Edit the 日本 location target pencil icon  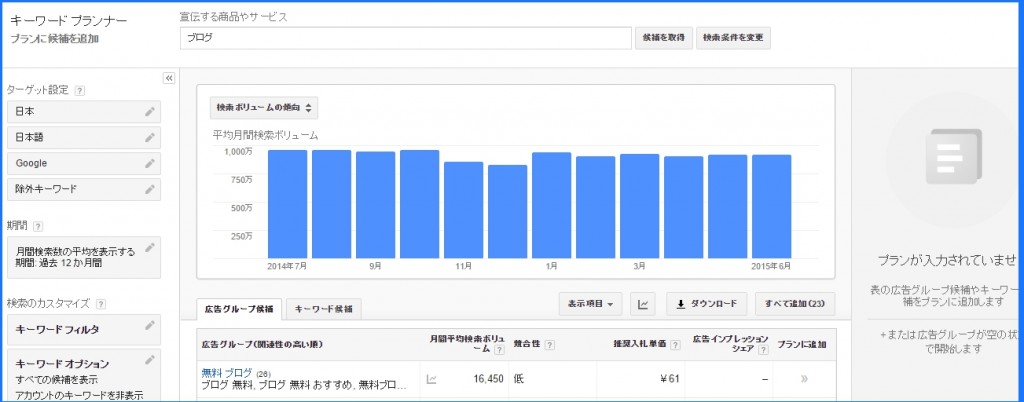[x=150, y=111]
